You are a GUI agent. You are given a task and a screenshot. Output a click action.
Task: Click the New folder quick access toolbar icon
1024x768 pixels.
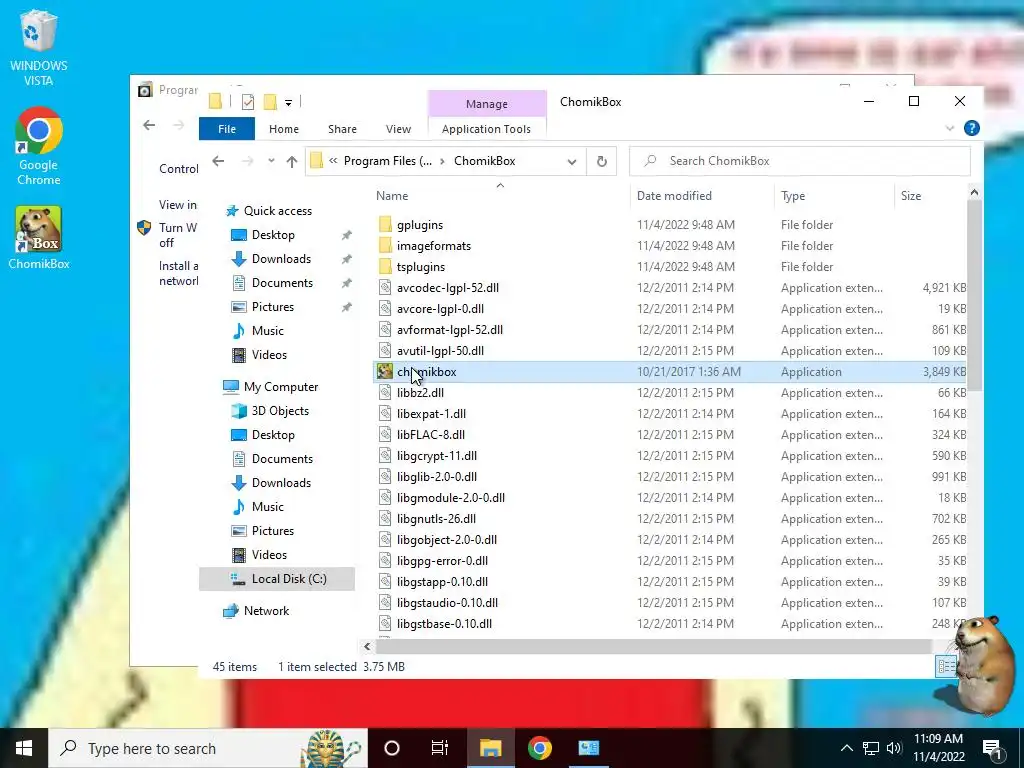point(270,101)
